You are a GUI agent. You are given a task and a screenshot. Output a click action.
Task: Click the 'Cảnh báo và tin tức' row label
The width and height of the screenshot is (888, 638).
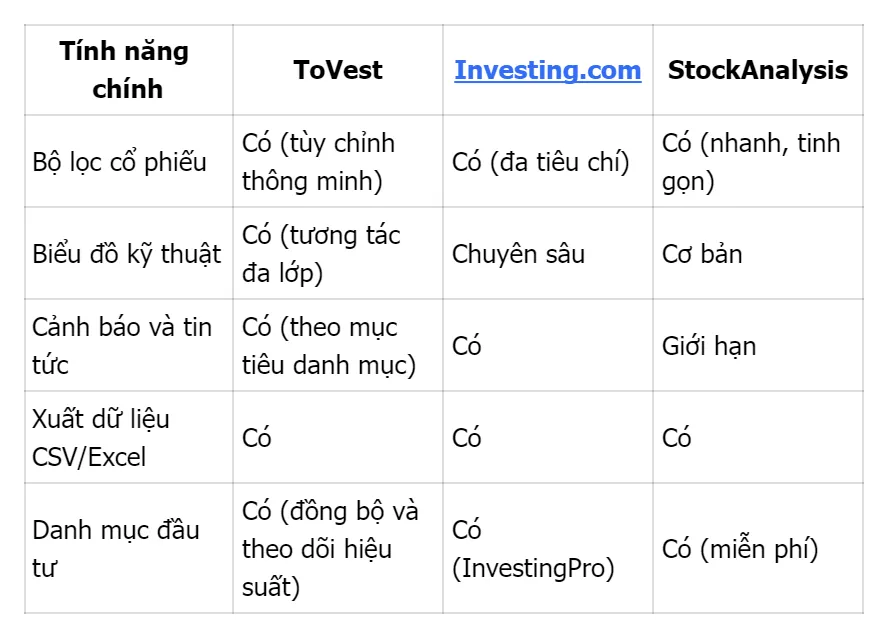122,346
